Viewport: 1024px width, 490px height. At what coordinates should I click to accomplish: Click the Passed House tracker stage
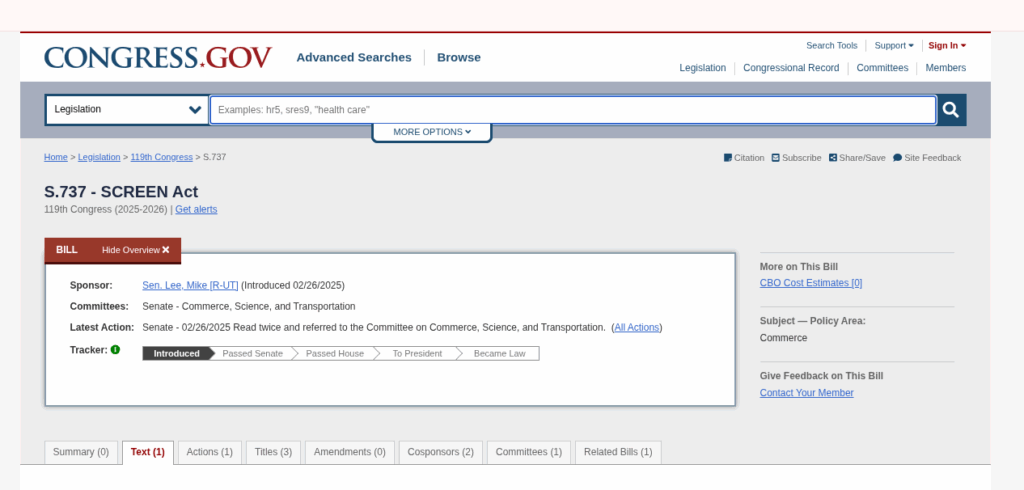point(335,353)
